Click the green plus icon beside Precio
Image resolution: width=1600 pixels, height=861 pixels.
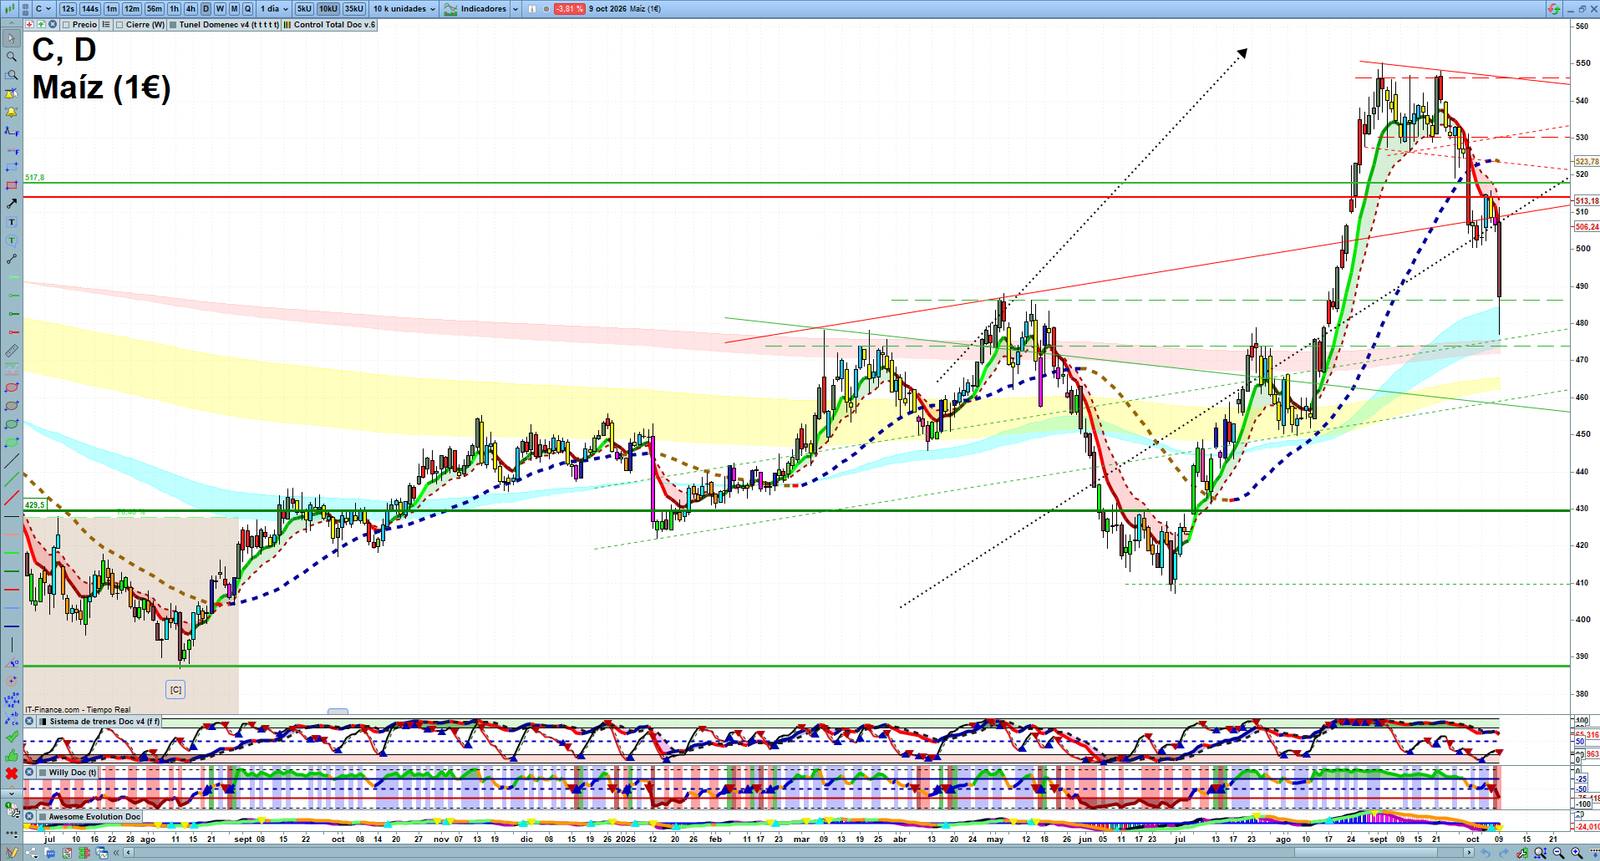[x=41, y=24]
